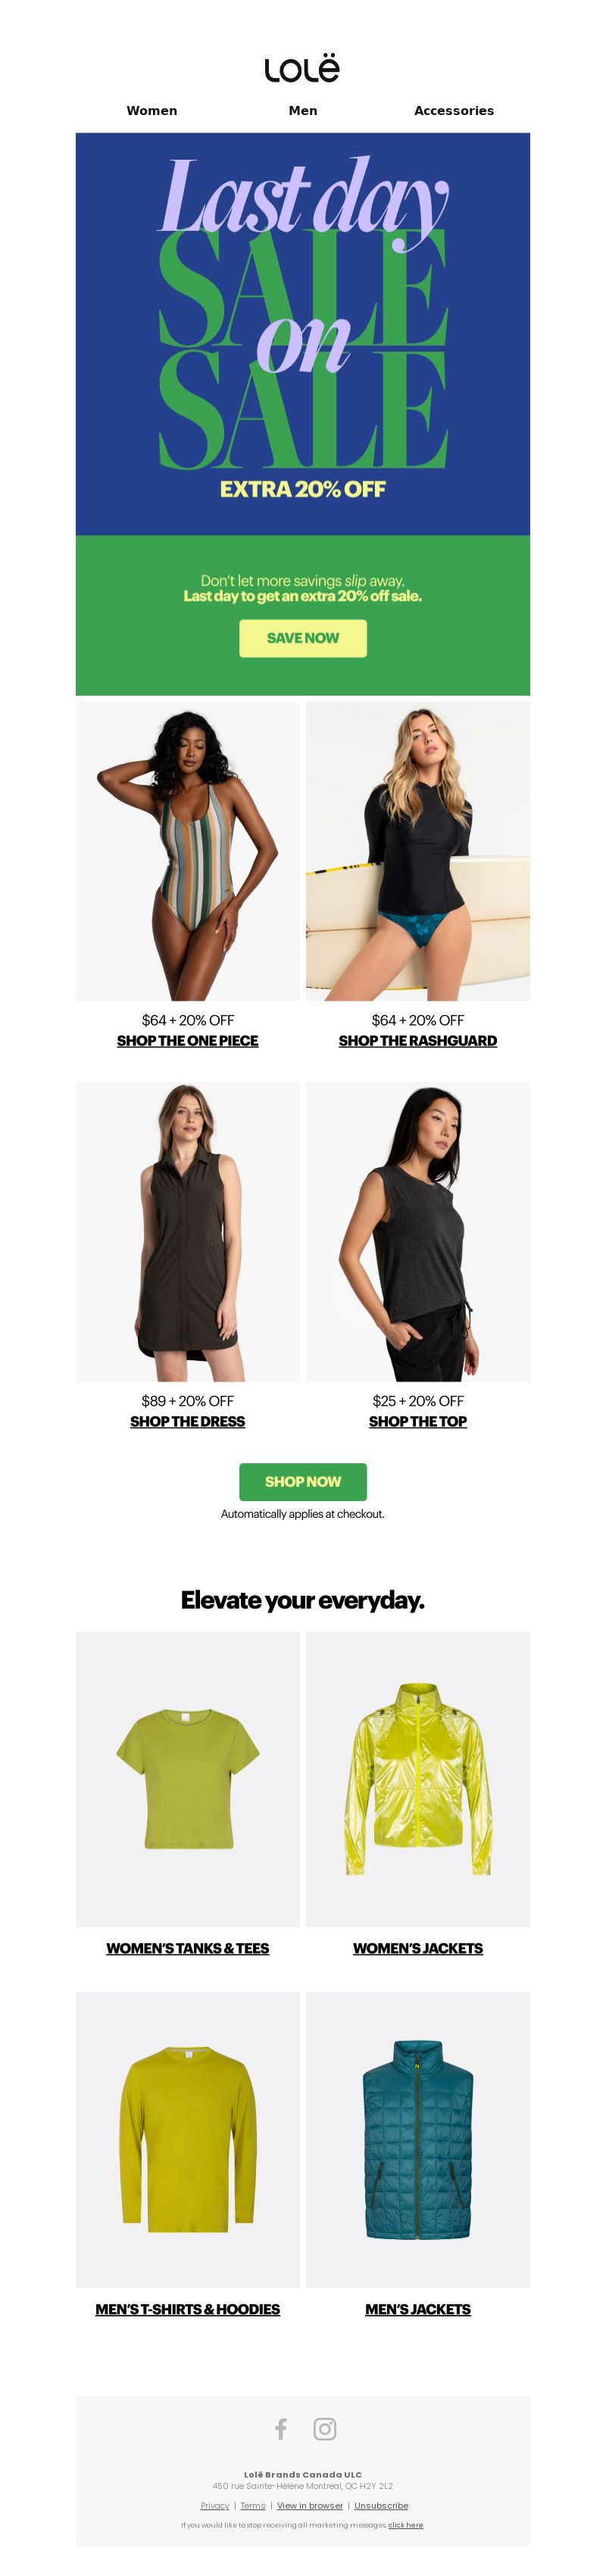The width and height of the screenshot is (606, 2576).
Task: Click the Lolë logo at top
Action: coord(302,68)
